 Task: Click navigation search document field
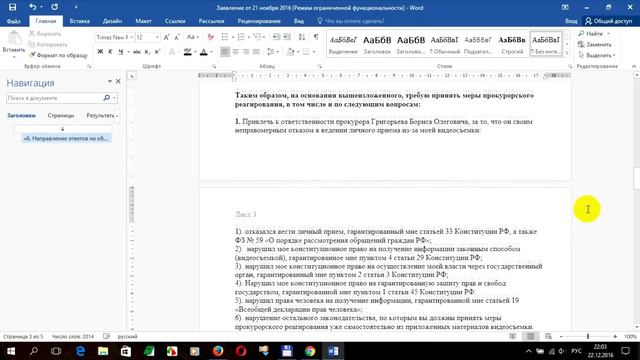pyautogui.click(x=54, y=98)
